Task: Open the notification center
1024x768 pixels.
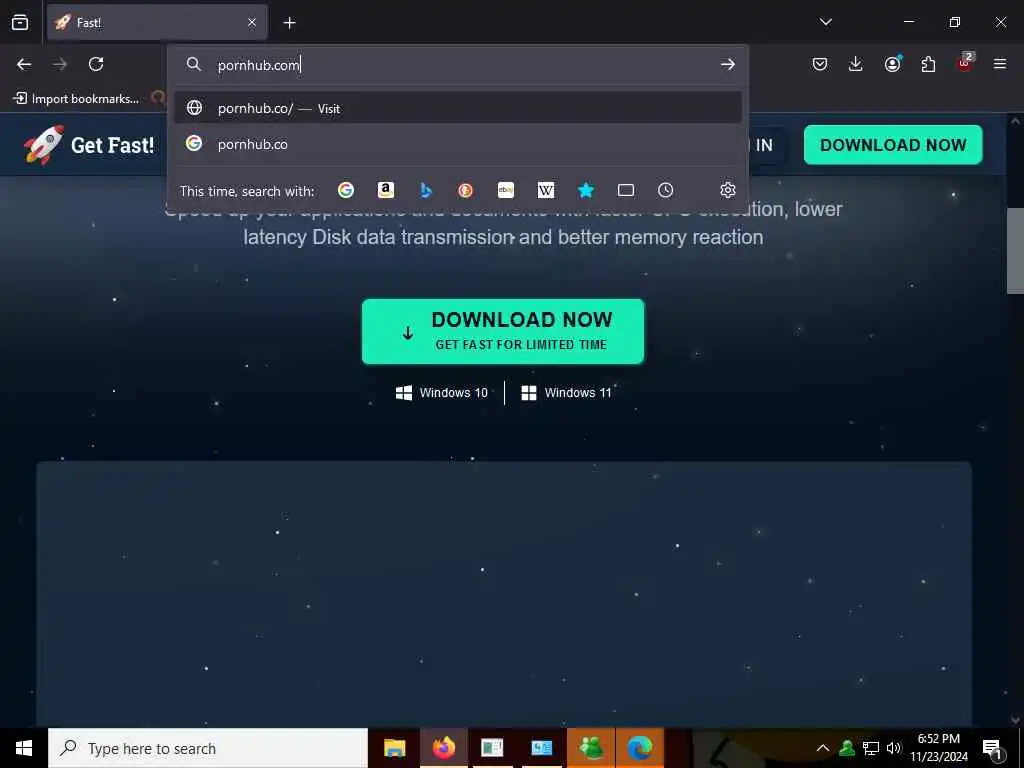Action: pyautogui.click(x=993, y=748)
